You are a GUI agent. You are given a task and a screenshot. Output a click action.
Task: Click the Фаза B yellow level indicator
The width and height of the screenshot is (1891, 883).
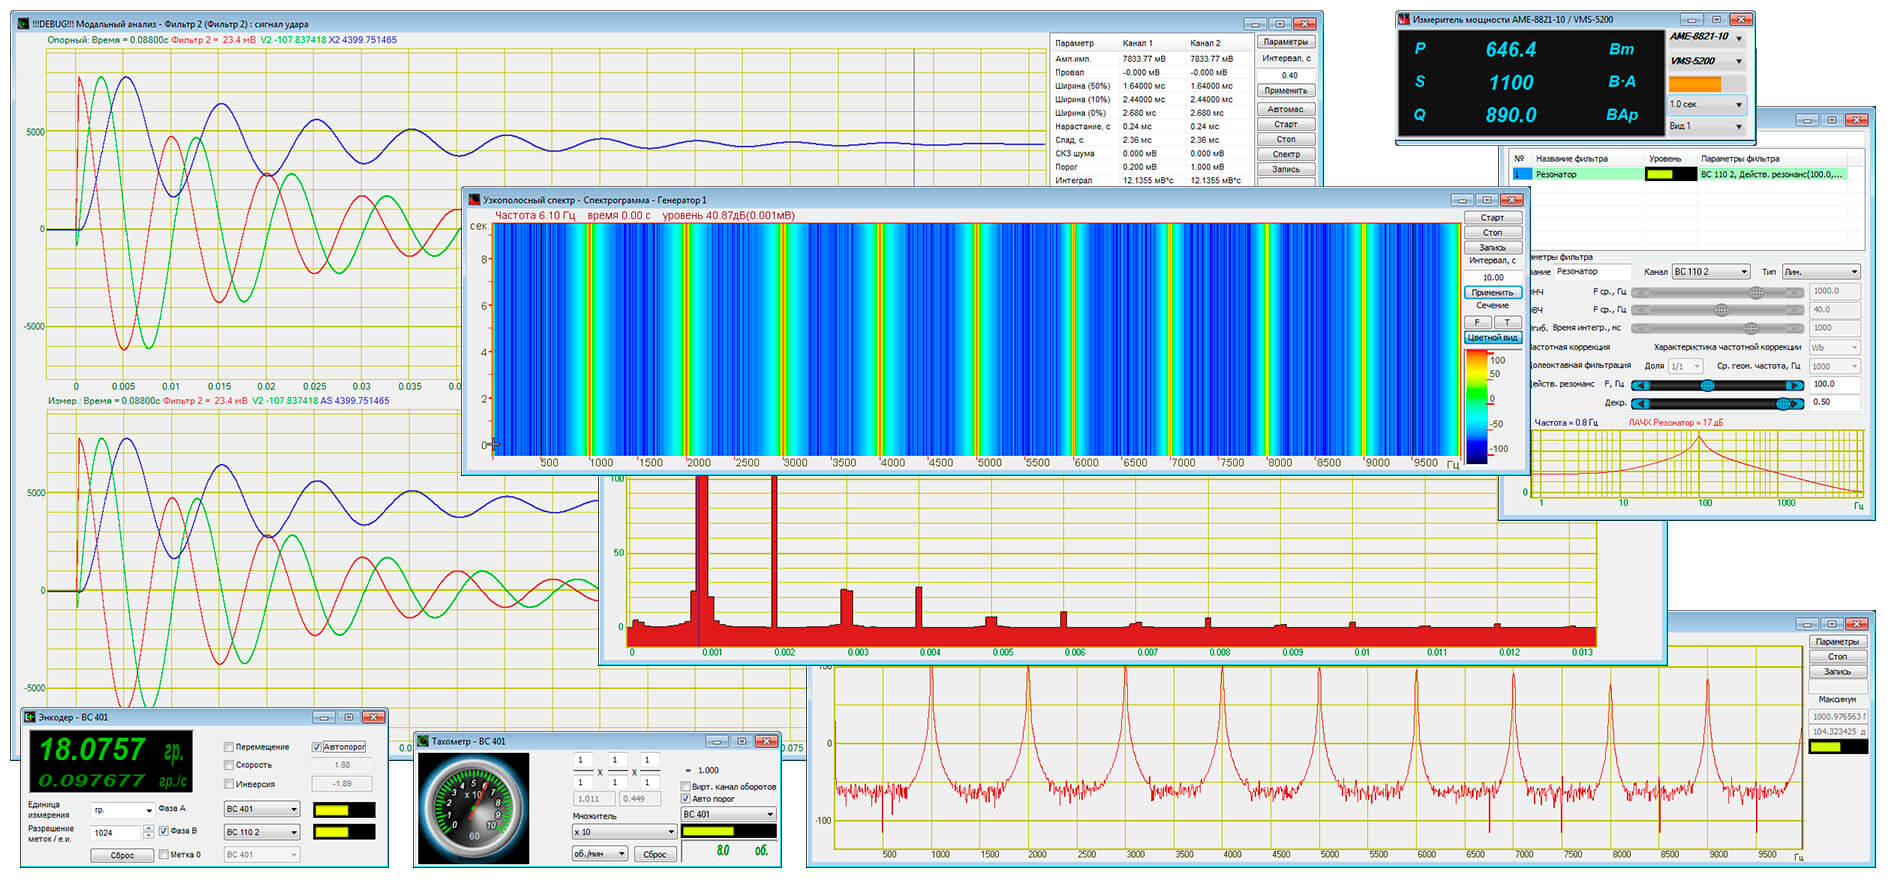click(x=344, y=832)
